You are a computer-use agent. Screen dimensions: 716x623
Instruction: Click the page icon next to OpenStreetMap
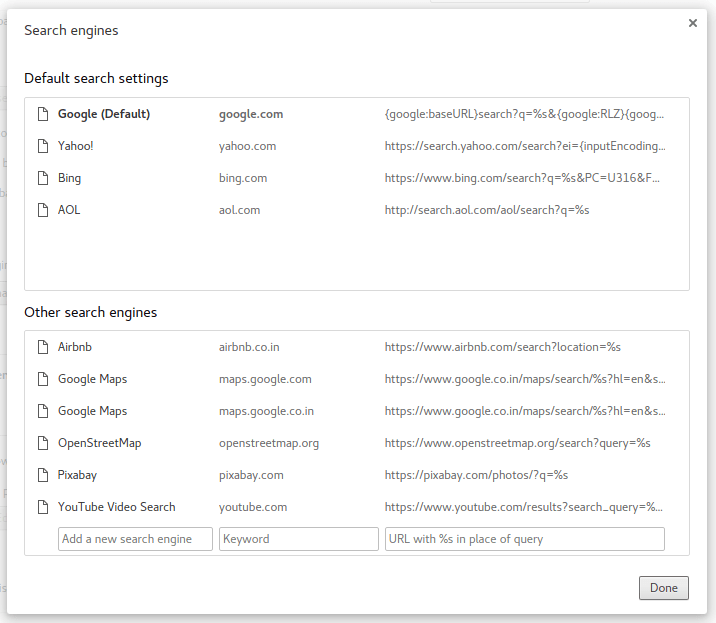(42, 443)
